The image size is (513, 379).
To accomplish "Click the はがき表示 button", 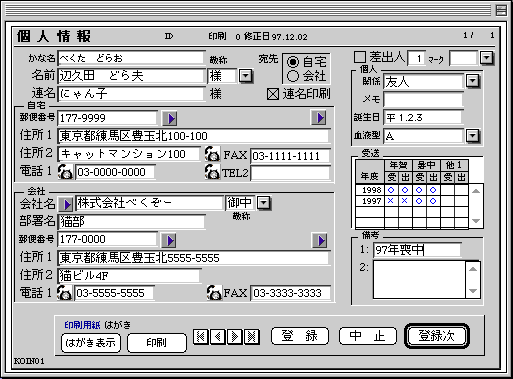I will [x=91, y=342].
